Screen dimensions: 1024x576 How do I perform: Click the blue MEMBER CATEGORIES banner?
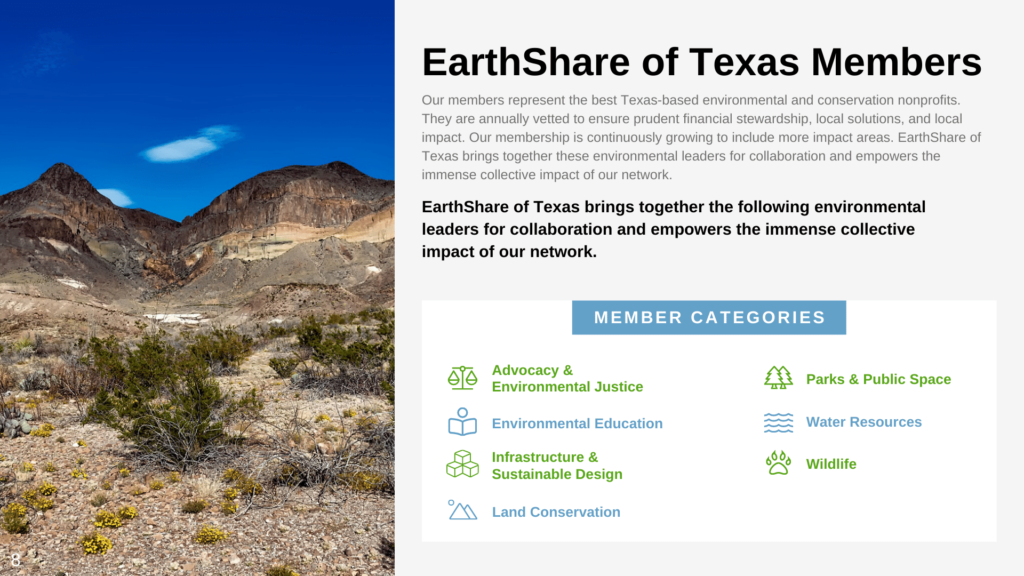click(x=708, y=317)
